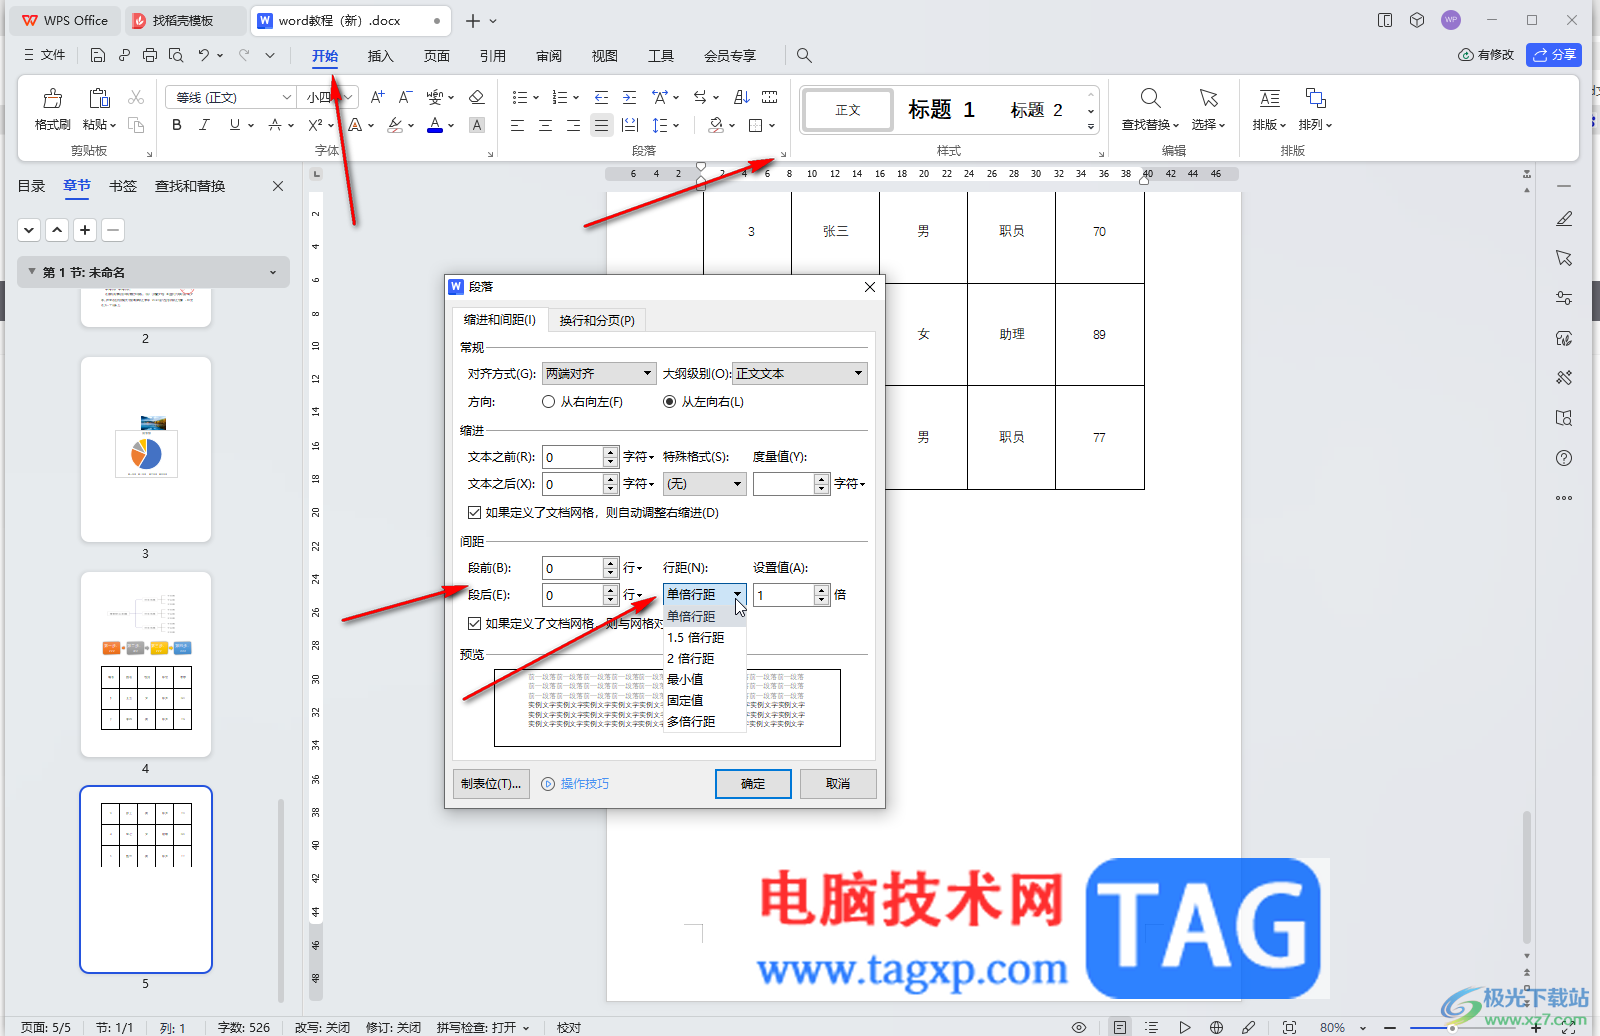Open the outline level (大纲级别) dropdown

800,374
